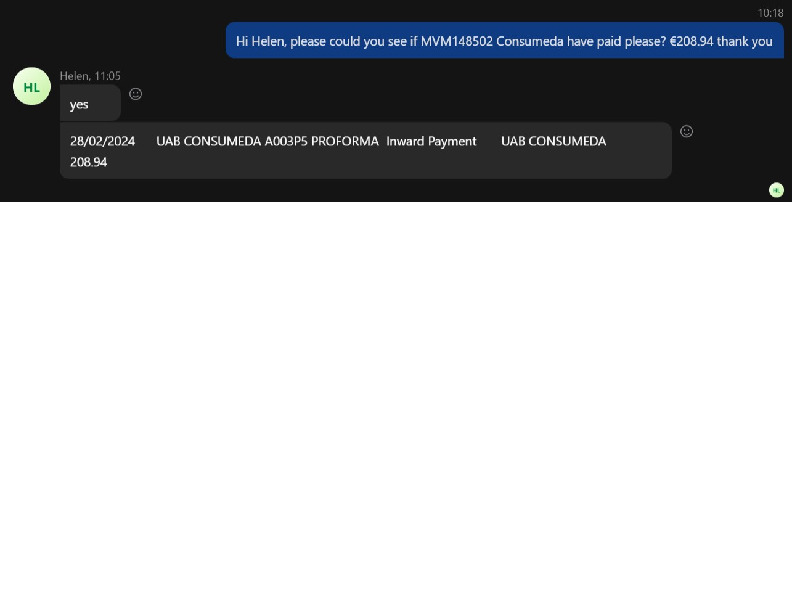The height and width of the screenshot is (612, 792).
Task: Click the small read-receipt avatar
Action: (x=776, y=190)
